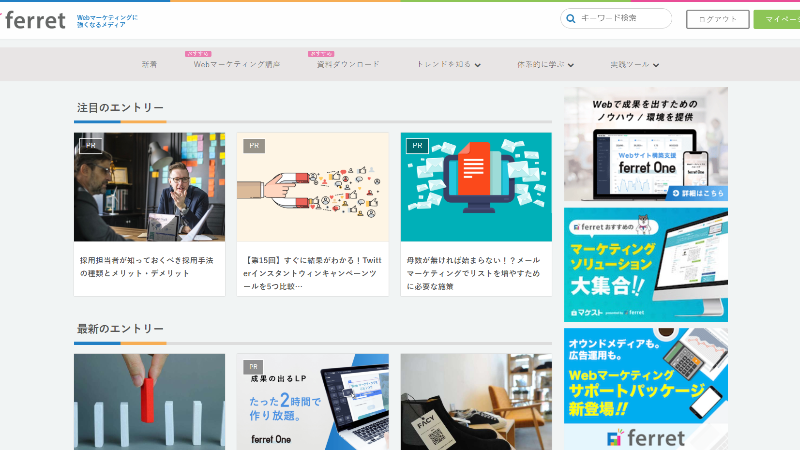The image size is (800, 450).
Task: Click the おすすめ badge above 資料ダウンロード
Action: 321,54
